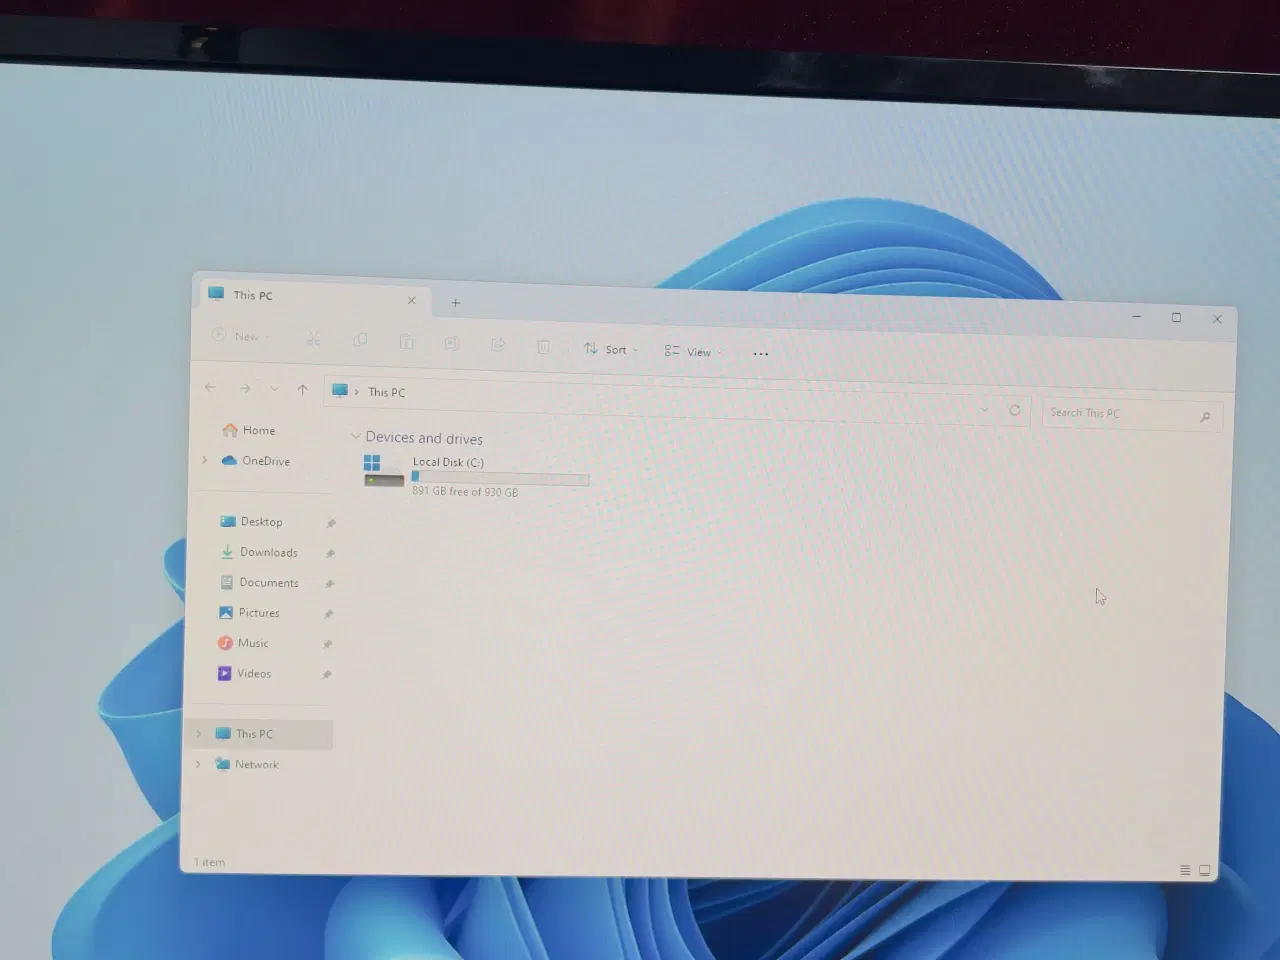1280x960 pixels.
Task: Click the pin icon beside Videos
Action: pyautogui.click(x=326, y=675)
